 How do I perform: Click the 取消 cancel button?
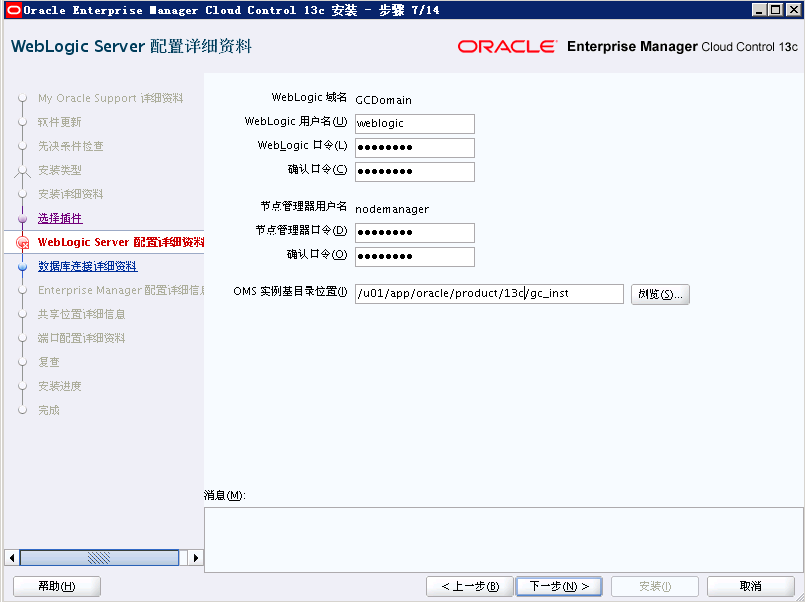(751, 586)
